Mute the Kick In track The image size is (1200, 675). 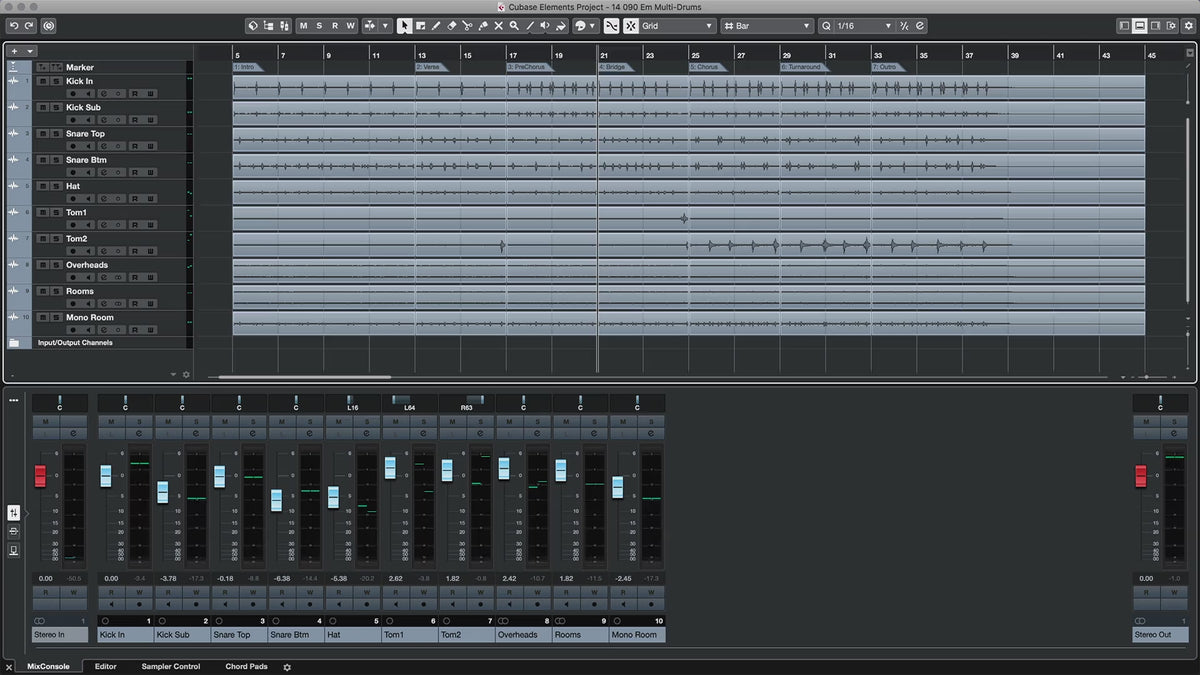tap(42, 81)
